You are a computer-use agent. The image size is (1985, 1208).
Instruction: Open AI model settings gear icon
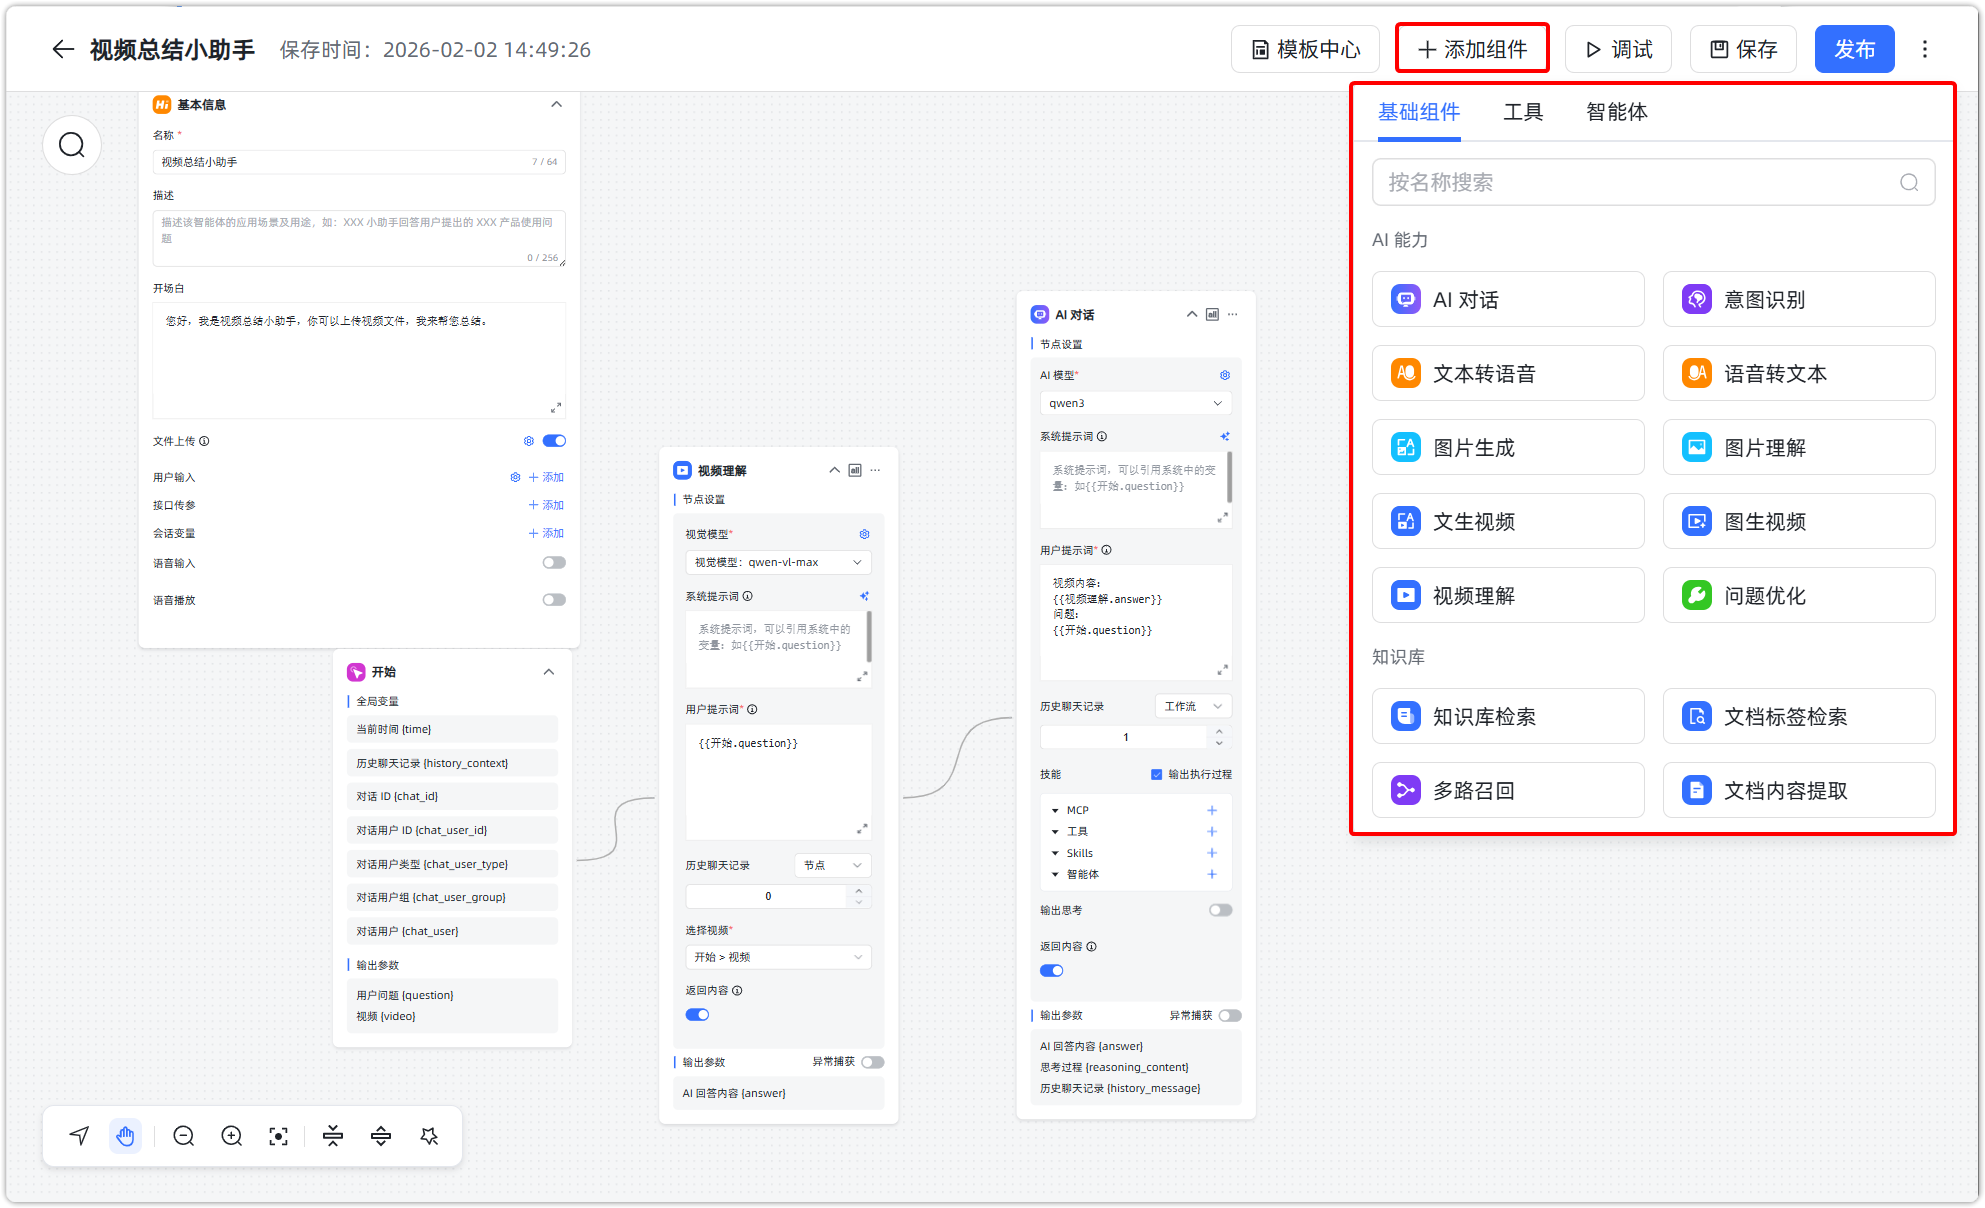coord(1224,375)
